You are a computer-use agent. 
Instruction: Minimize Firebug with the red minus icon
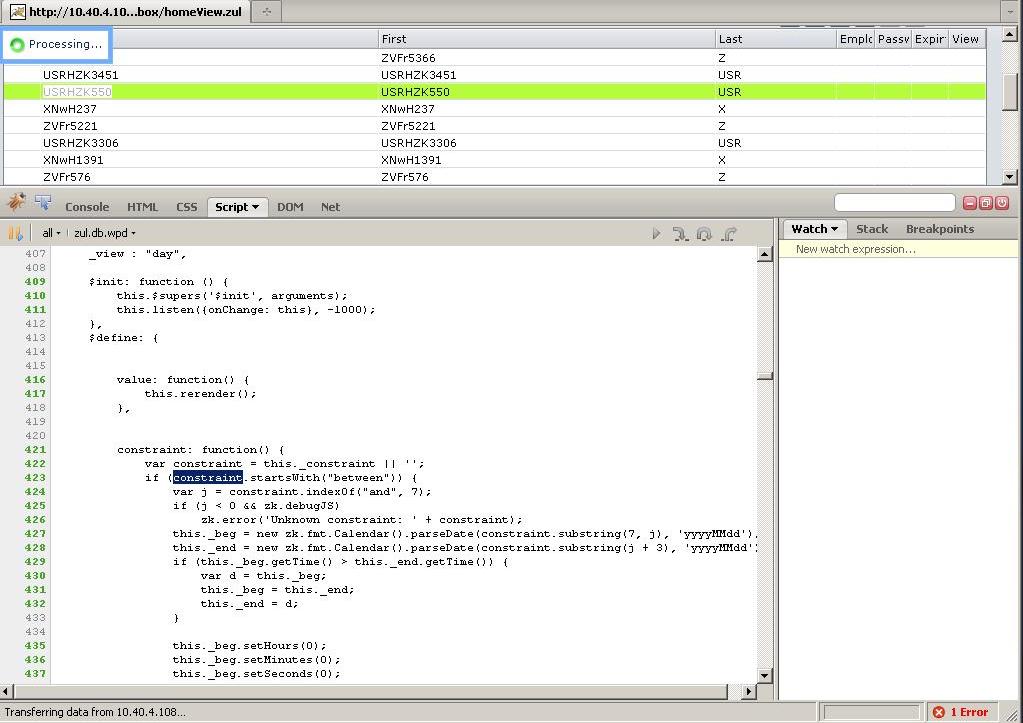pyautogui.click(x=970, y=203)
